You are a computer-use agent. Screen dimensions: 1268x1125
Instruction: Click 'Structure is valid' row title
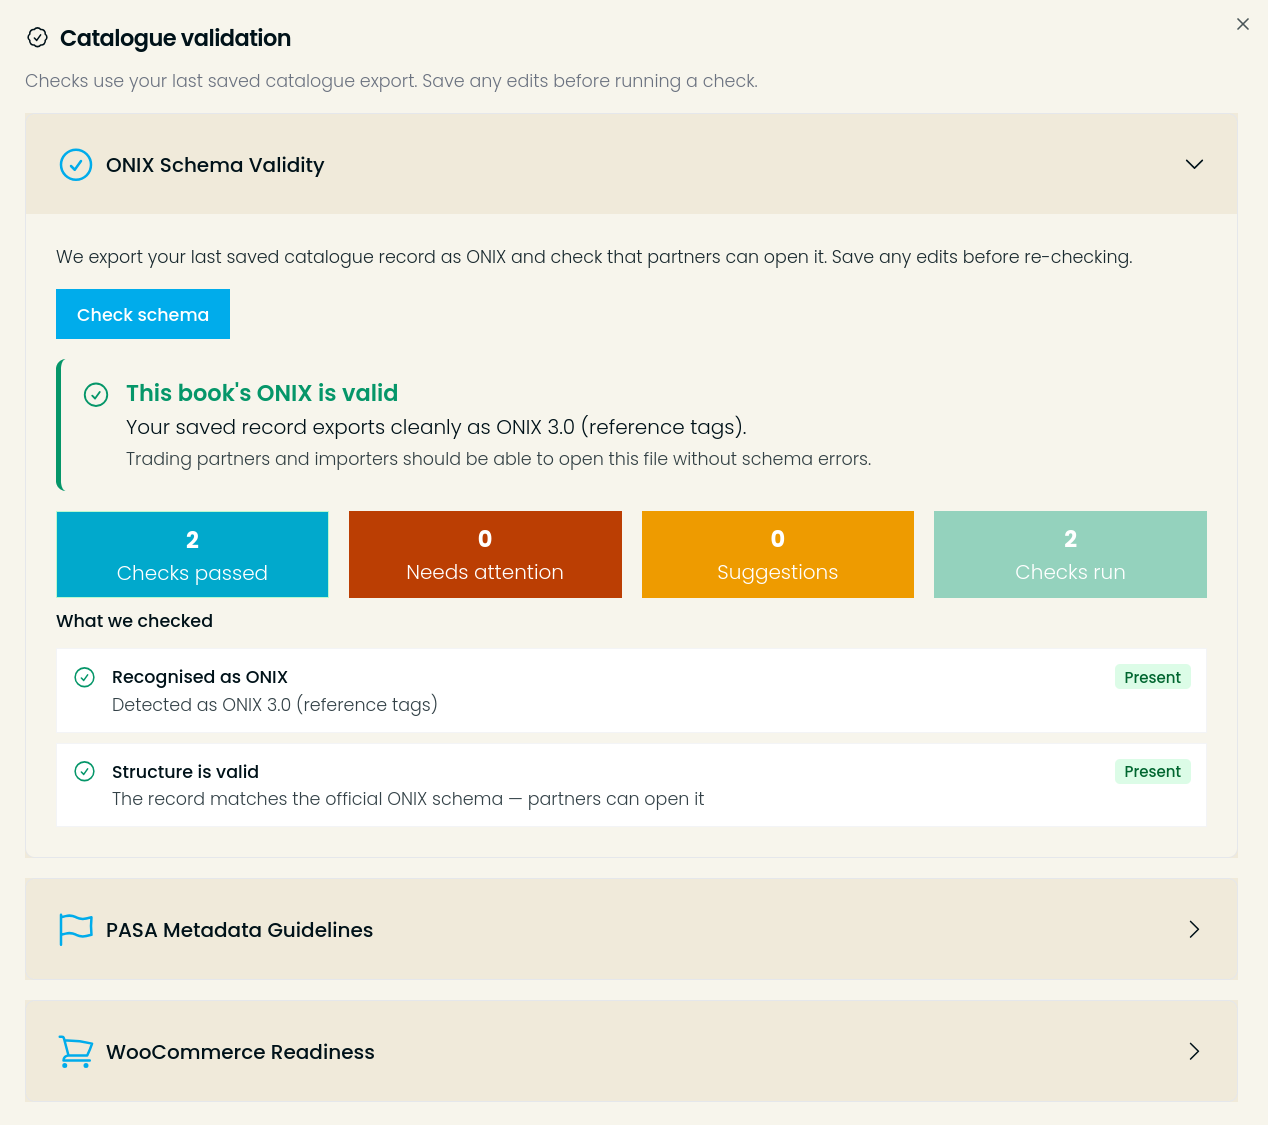tap(185, 772)
